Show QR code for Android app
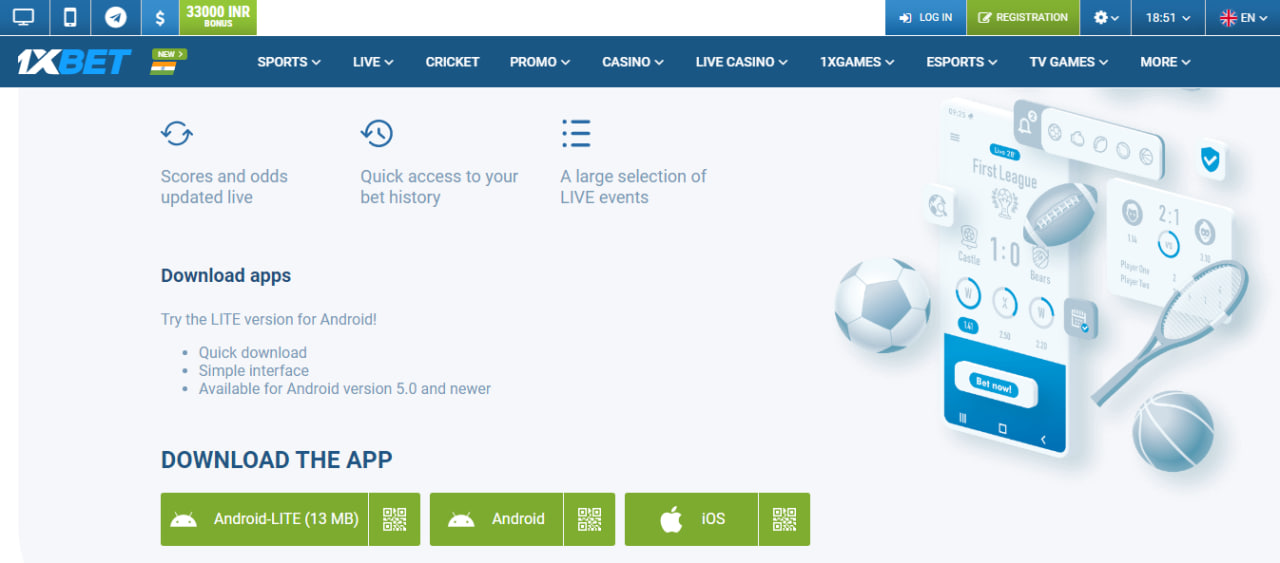 [x=590, y=519]
